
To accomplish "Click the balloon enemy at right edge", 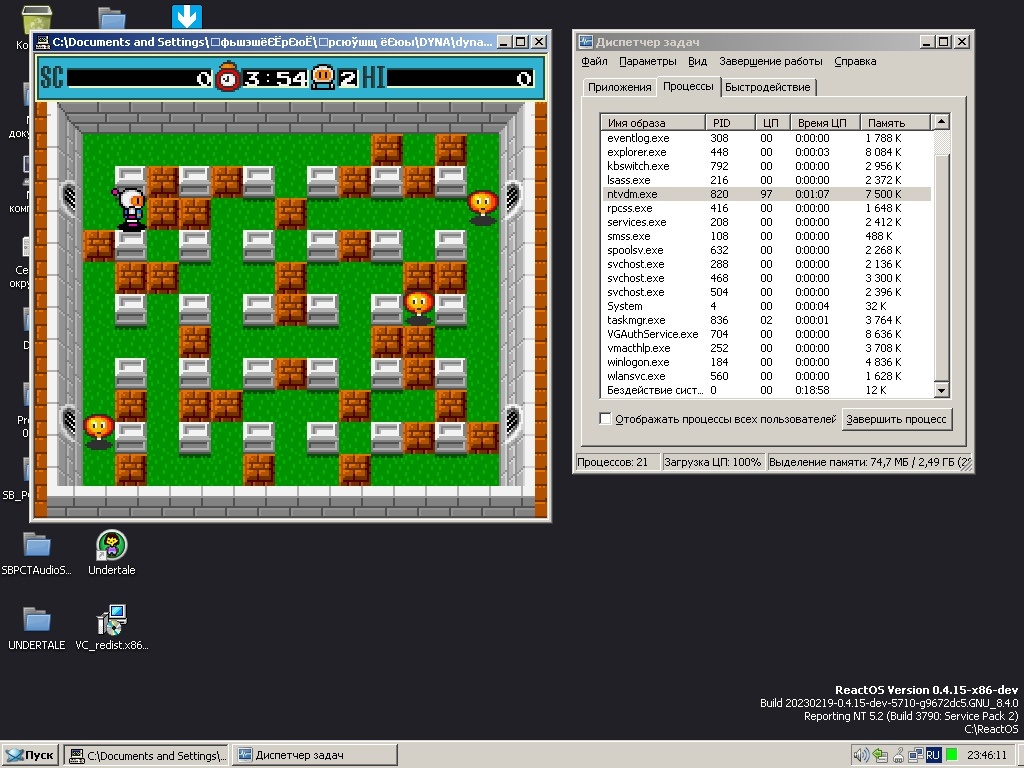I will click(x=483, y=207).
